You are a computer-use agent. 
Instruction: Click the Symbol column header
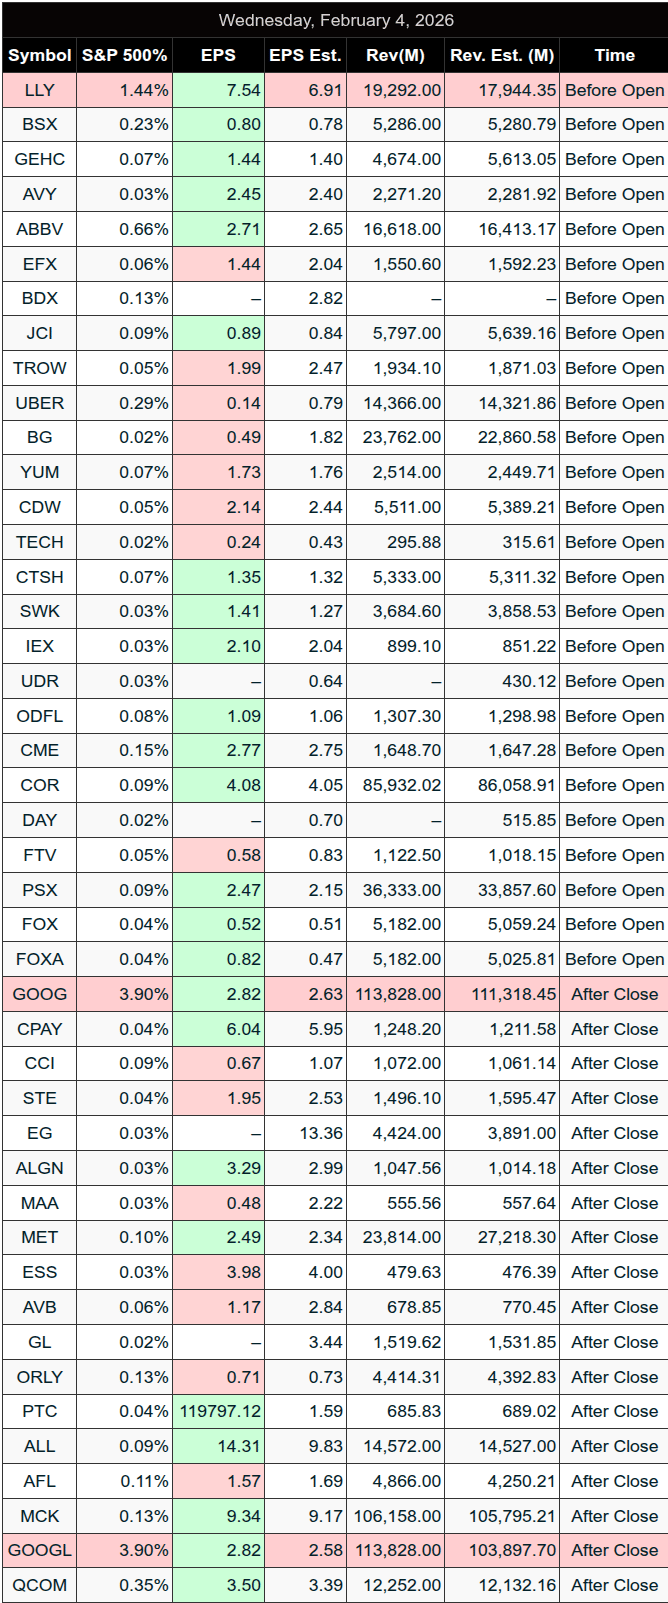(40, 56)
